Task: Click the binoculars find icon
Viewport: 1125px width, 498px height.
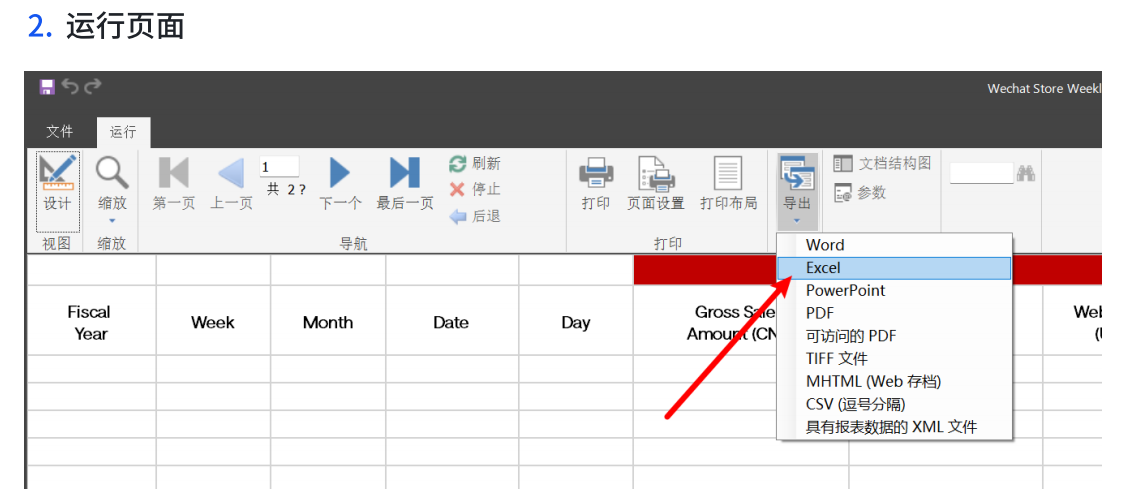Action: tap(1025, 173)
